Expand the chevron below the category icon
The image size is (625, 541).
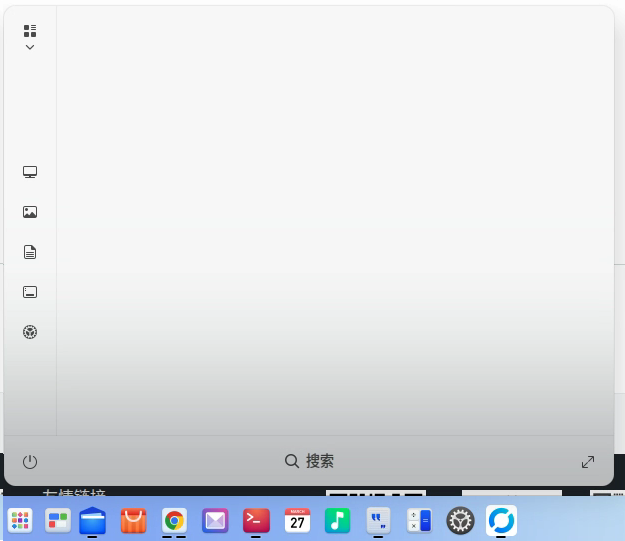[x=30, y=47]
